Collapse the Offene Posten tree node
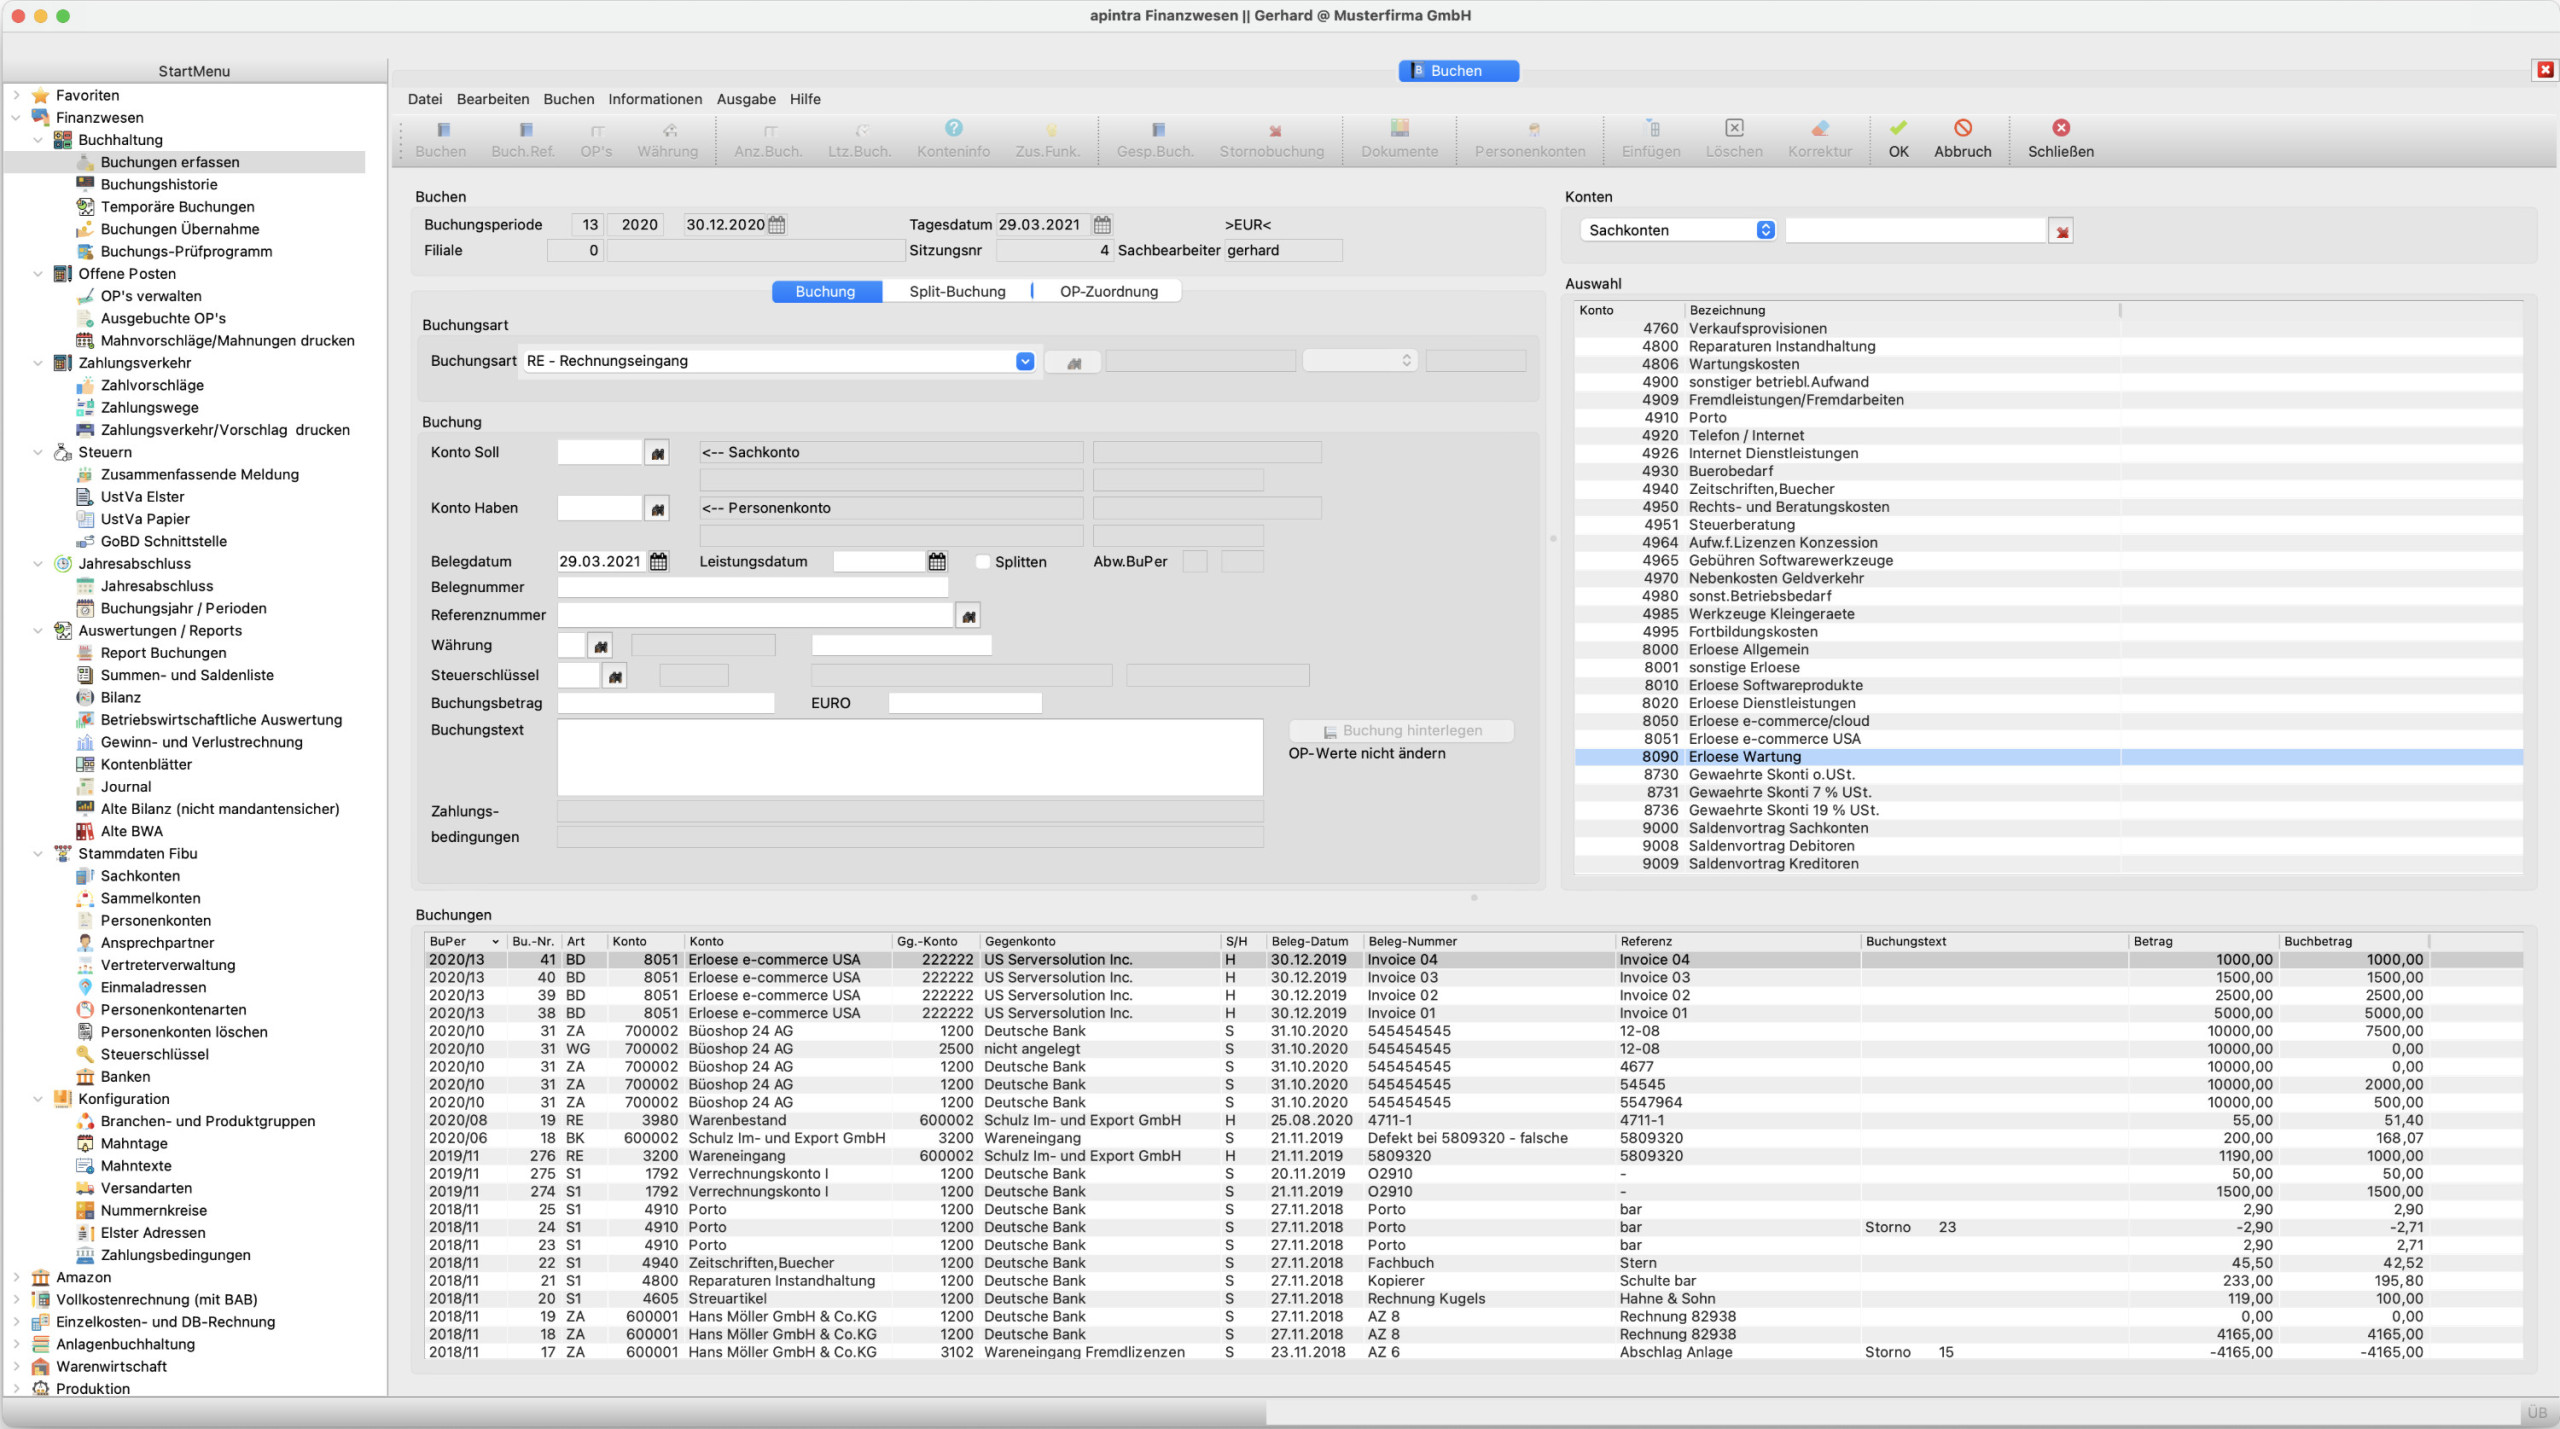 tap(38, 274)
